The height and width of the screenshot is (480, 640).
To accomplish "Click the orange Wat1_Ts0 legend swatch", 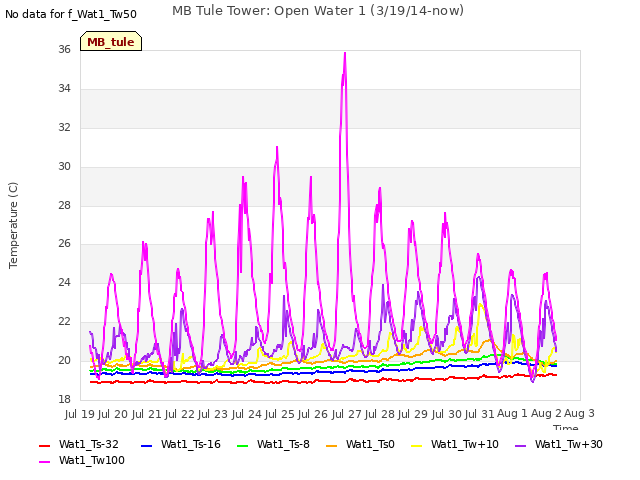I will click(331, 446).
